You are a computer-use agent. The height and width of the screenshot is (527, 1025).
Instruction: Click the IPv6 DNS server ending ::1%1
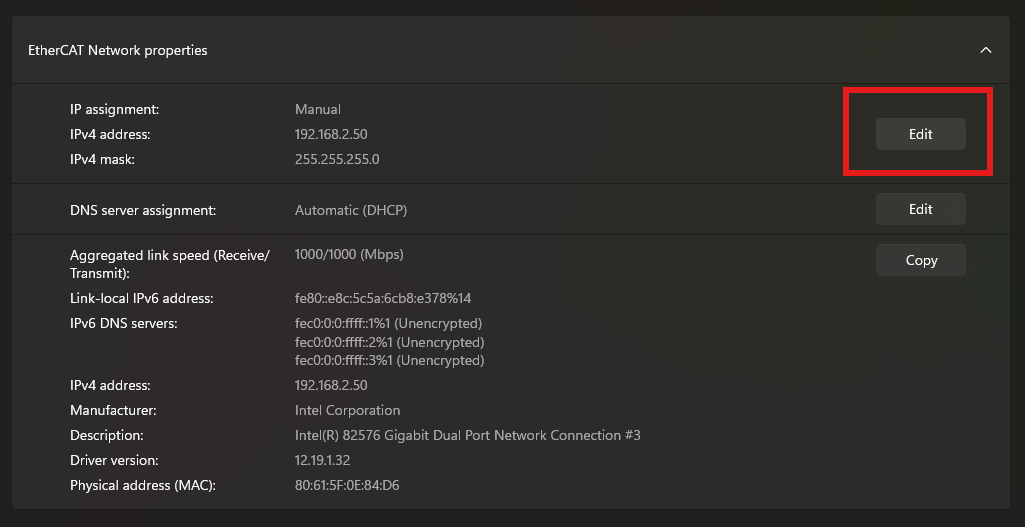(x=389, y=324)
